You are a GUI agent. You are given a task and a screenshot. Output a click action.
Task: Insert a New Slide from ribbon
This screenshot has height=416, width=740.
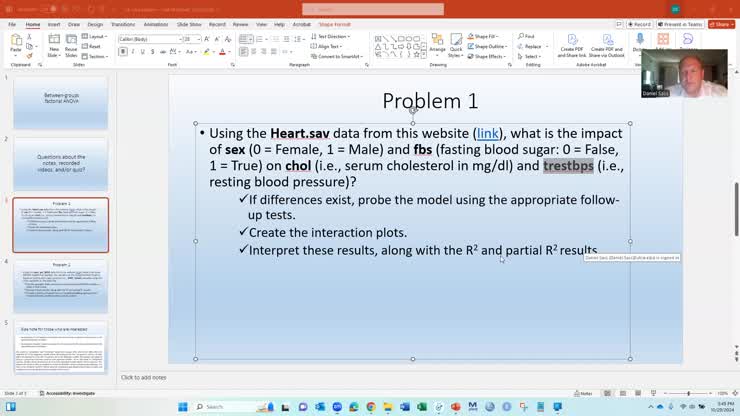coord(53,43)
